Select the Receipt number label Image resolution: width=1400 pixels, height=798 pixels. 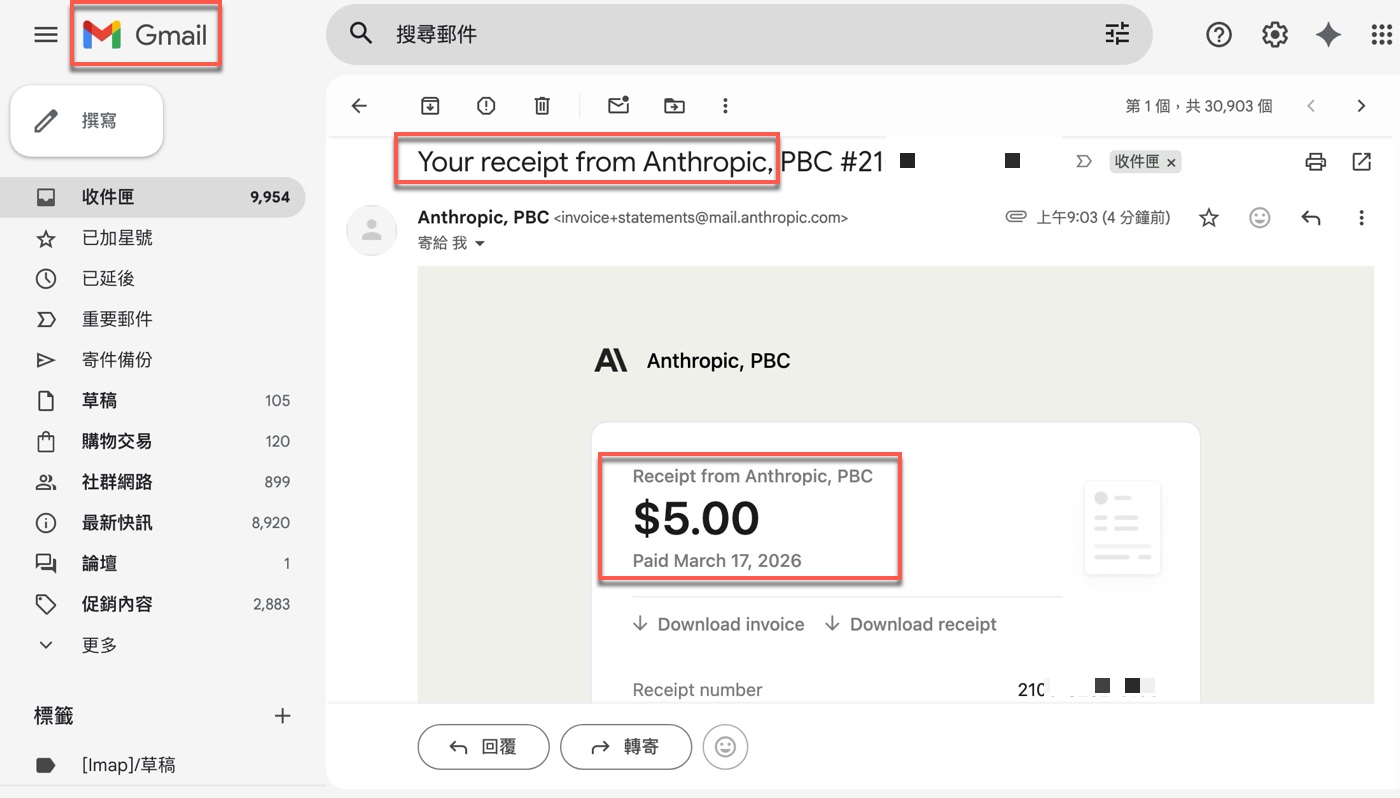(697, 690)
